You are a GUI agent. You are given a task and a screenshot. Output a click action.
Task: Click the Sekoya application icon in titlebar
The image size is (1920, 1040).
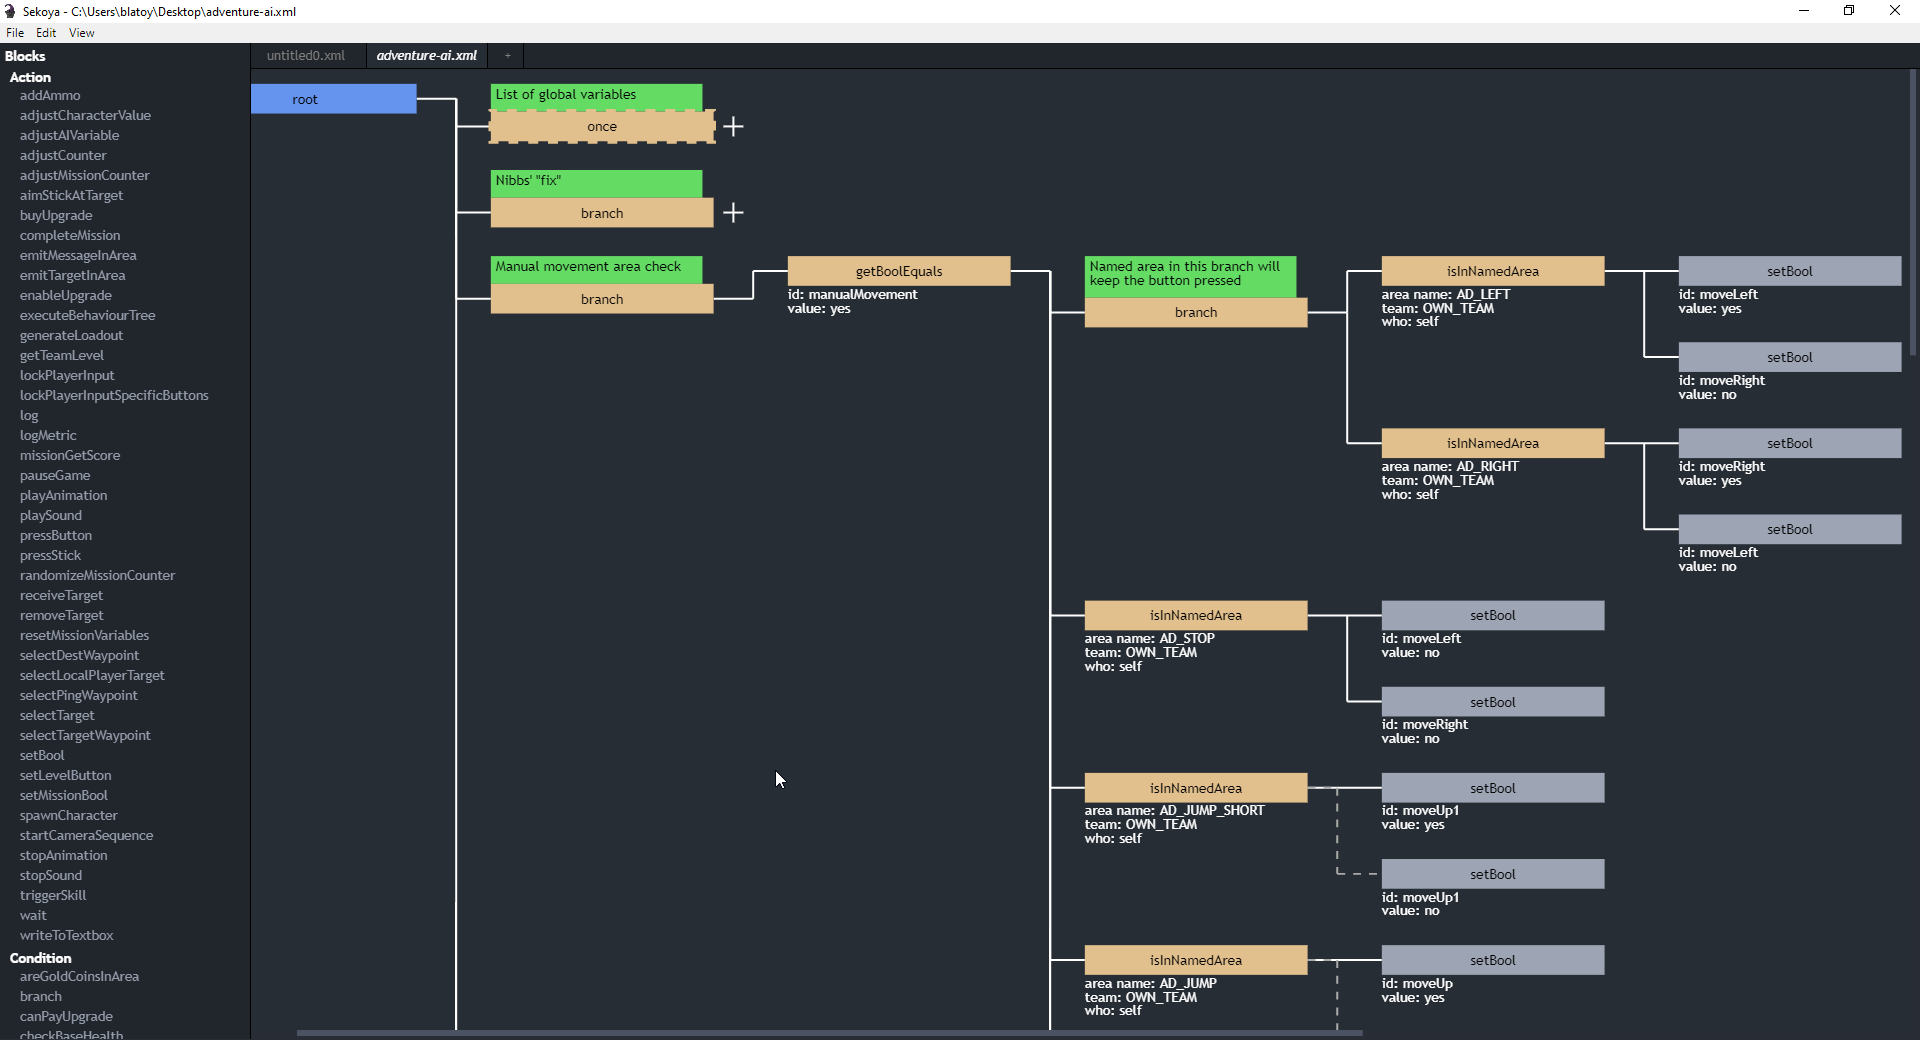[10, 11]
